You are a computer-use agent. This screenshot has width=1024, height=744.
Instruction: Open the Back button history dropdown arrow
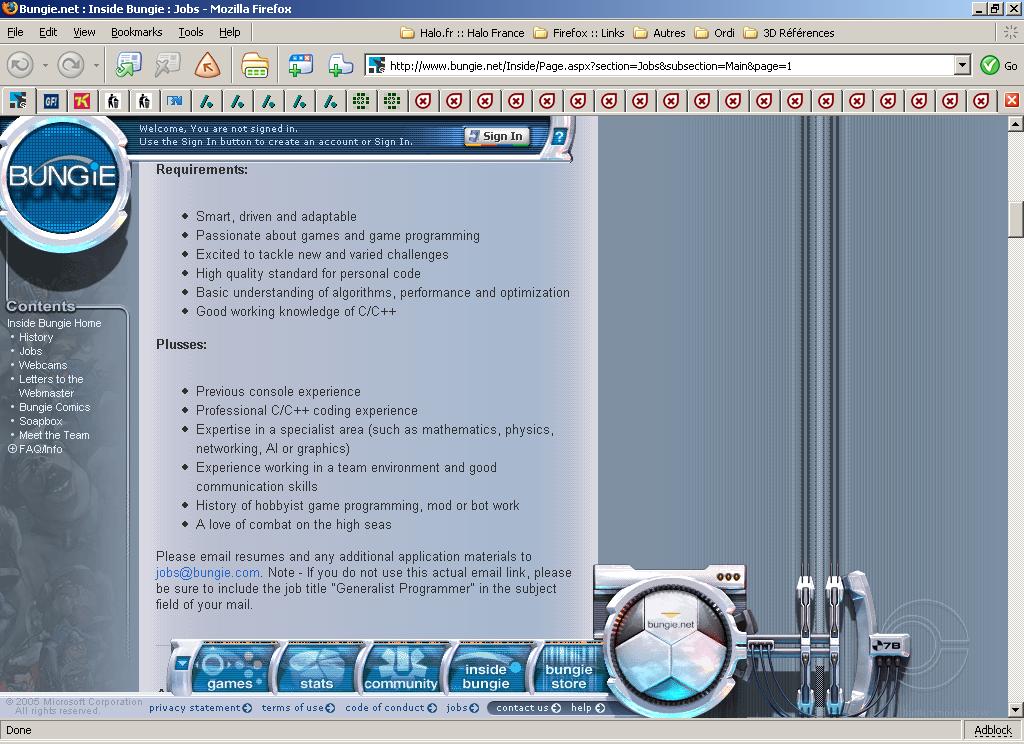coord(45,65)
